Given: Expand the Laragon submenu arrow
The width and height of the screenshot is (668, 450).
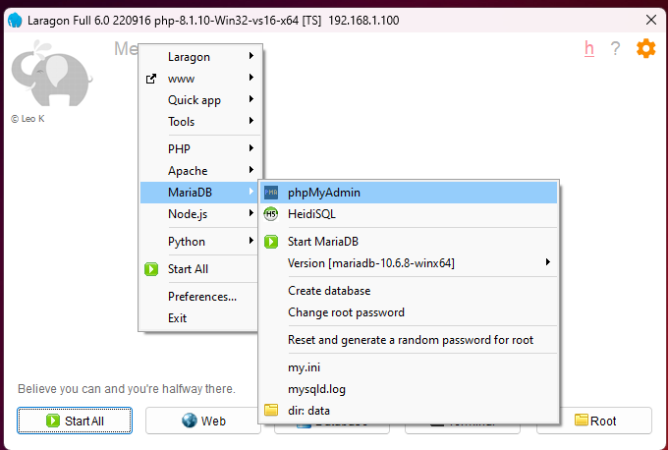Looking at the screenshot, I should [x=251, y=56].
